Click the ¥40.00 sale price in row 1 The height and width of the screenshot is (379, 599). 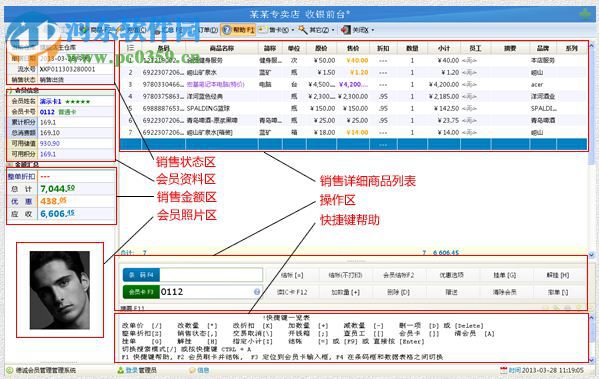358,60
